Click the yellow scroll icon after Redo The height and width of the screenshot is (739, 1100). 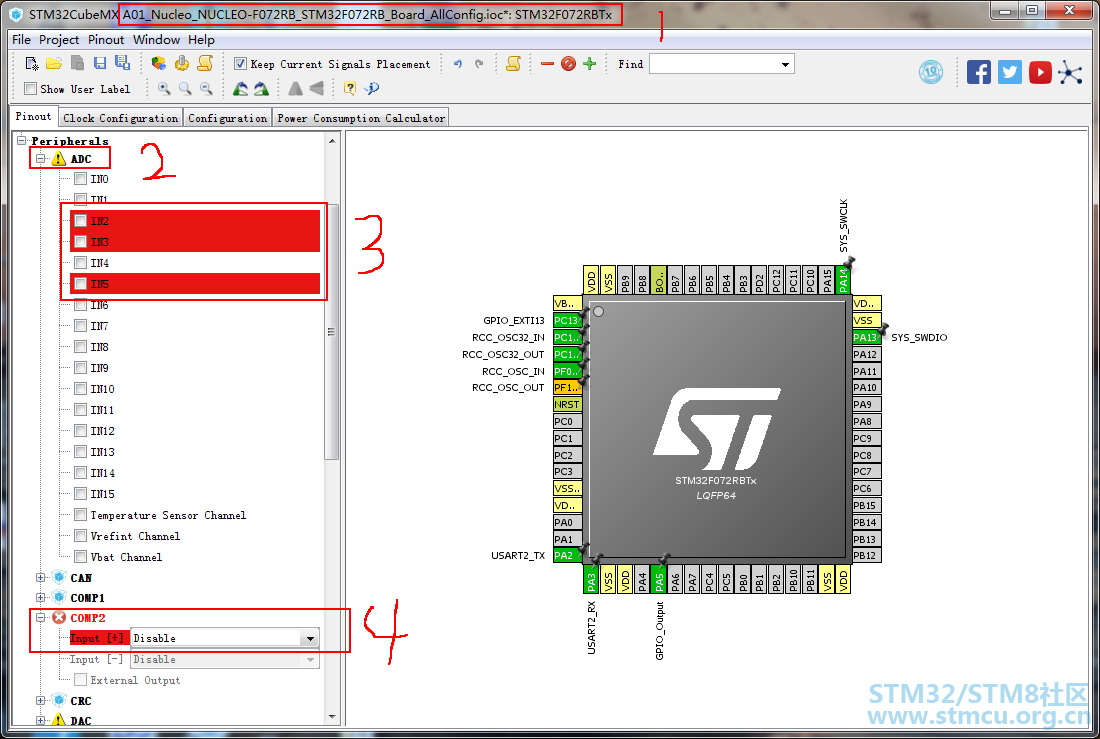tap(514, 64)
